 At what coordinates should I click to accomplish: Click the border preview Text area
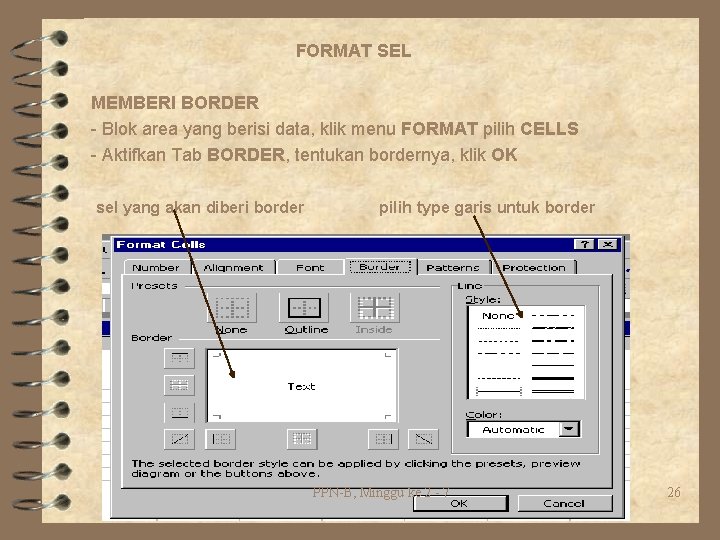pyautogui.click(x=302, y=386)
